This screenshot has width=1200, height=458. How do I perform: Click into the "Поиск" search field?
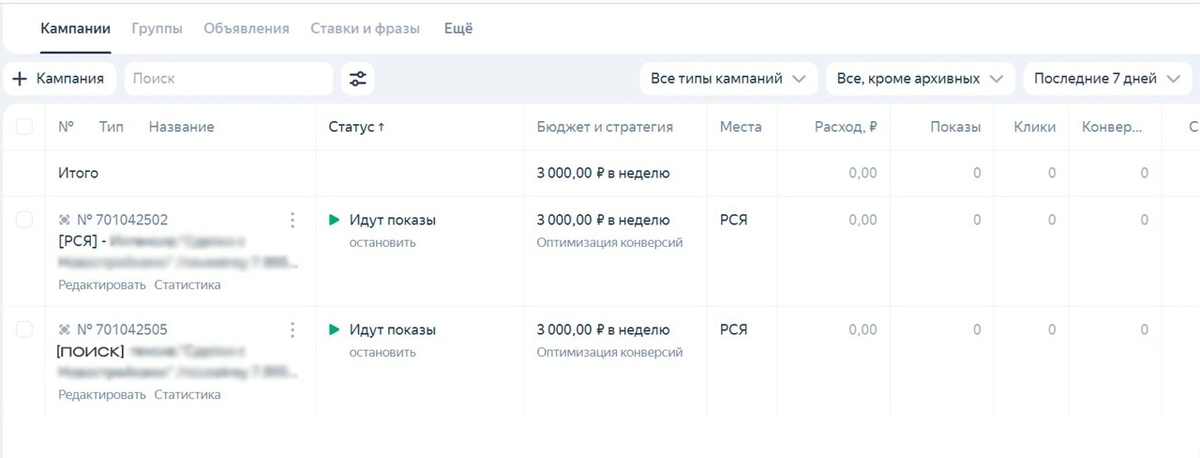click(230, 79)
